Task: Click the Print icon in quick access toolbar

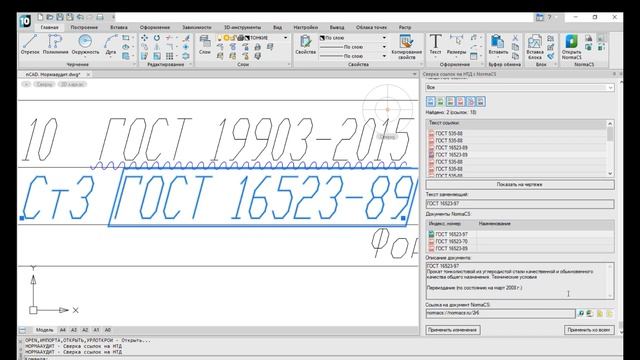Action: coord(100,17)
